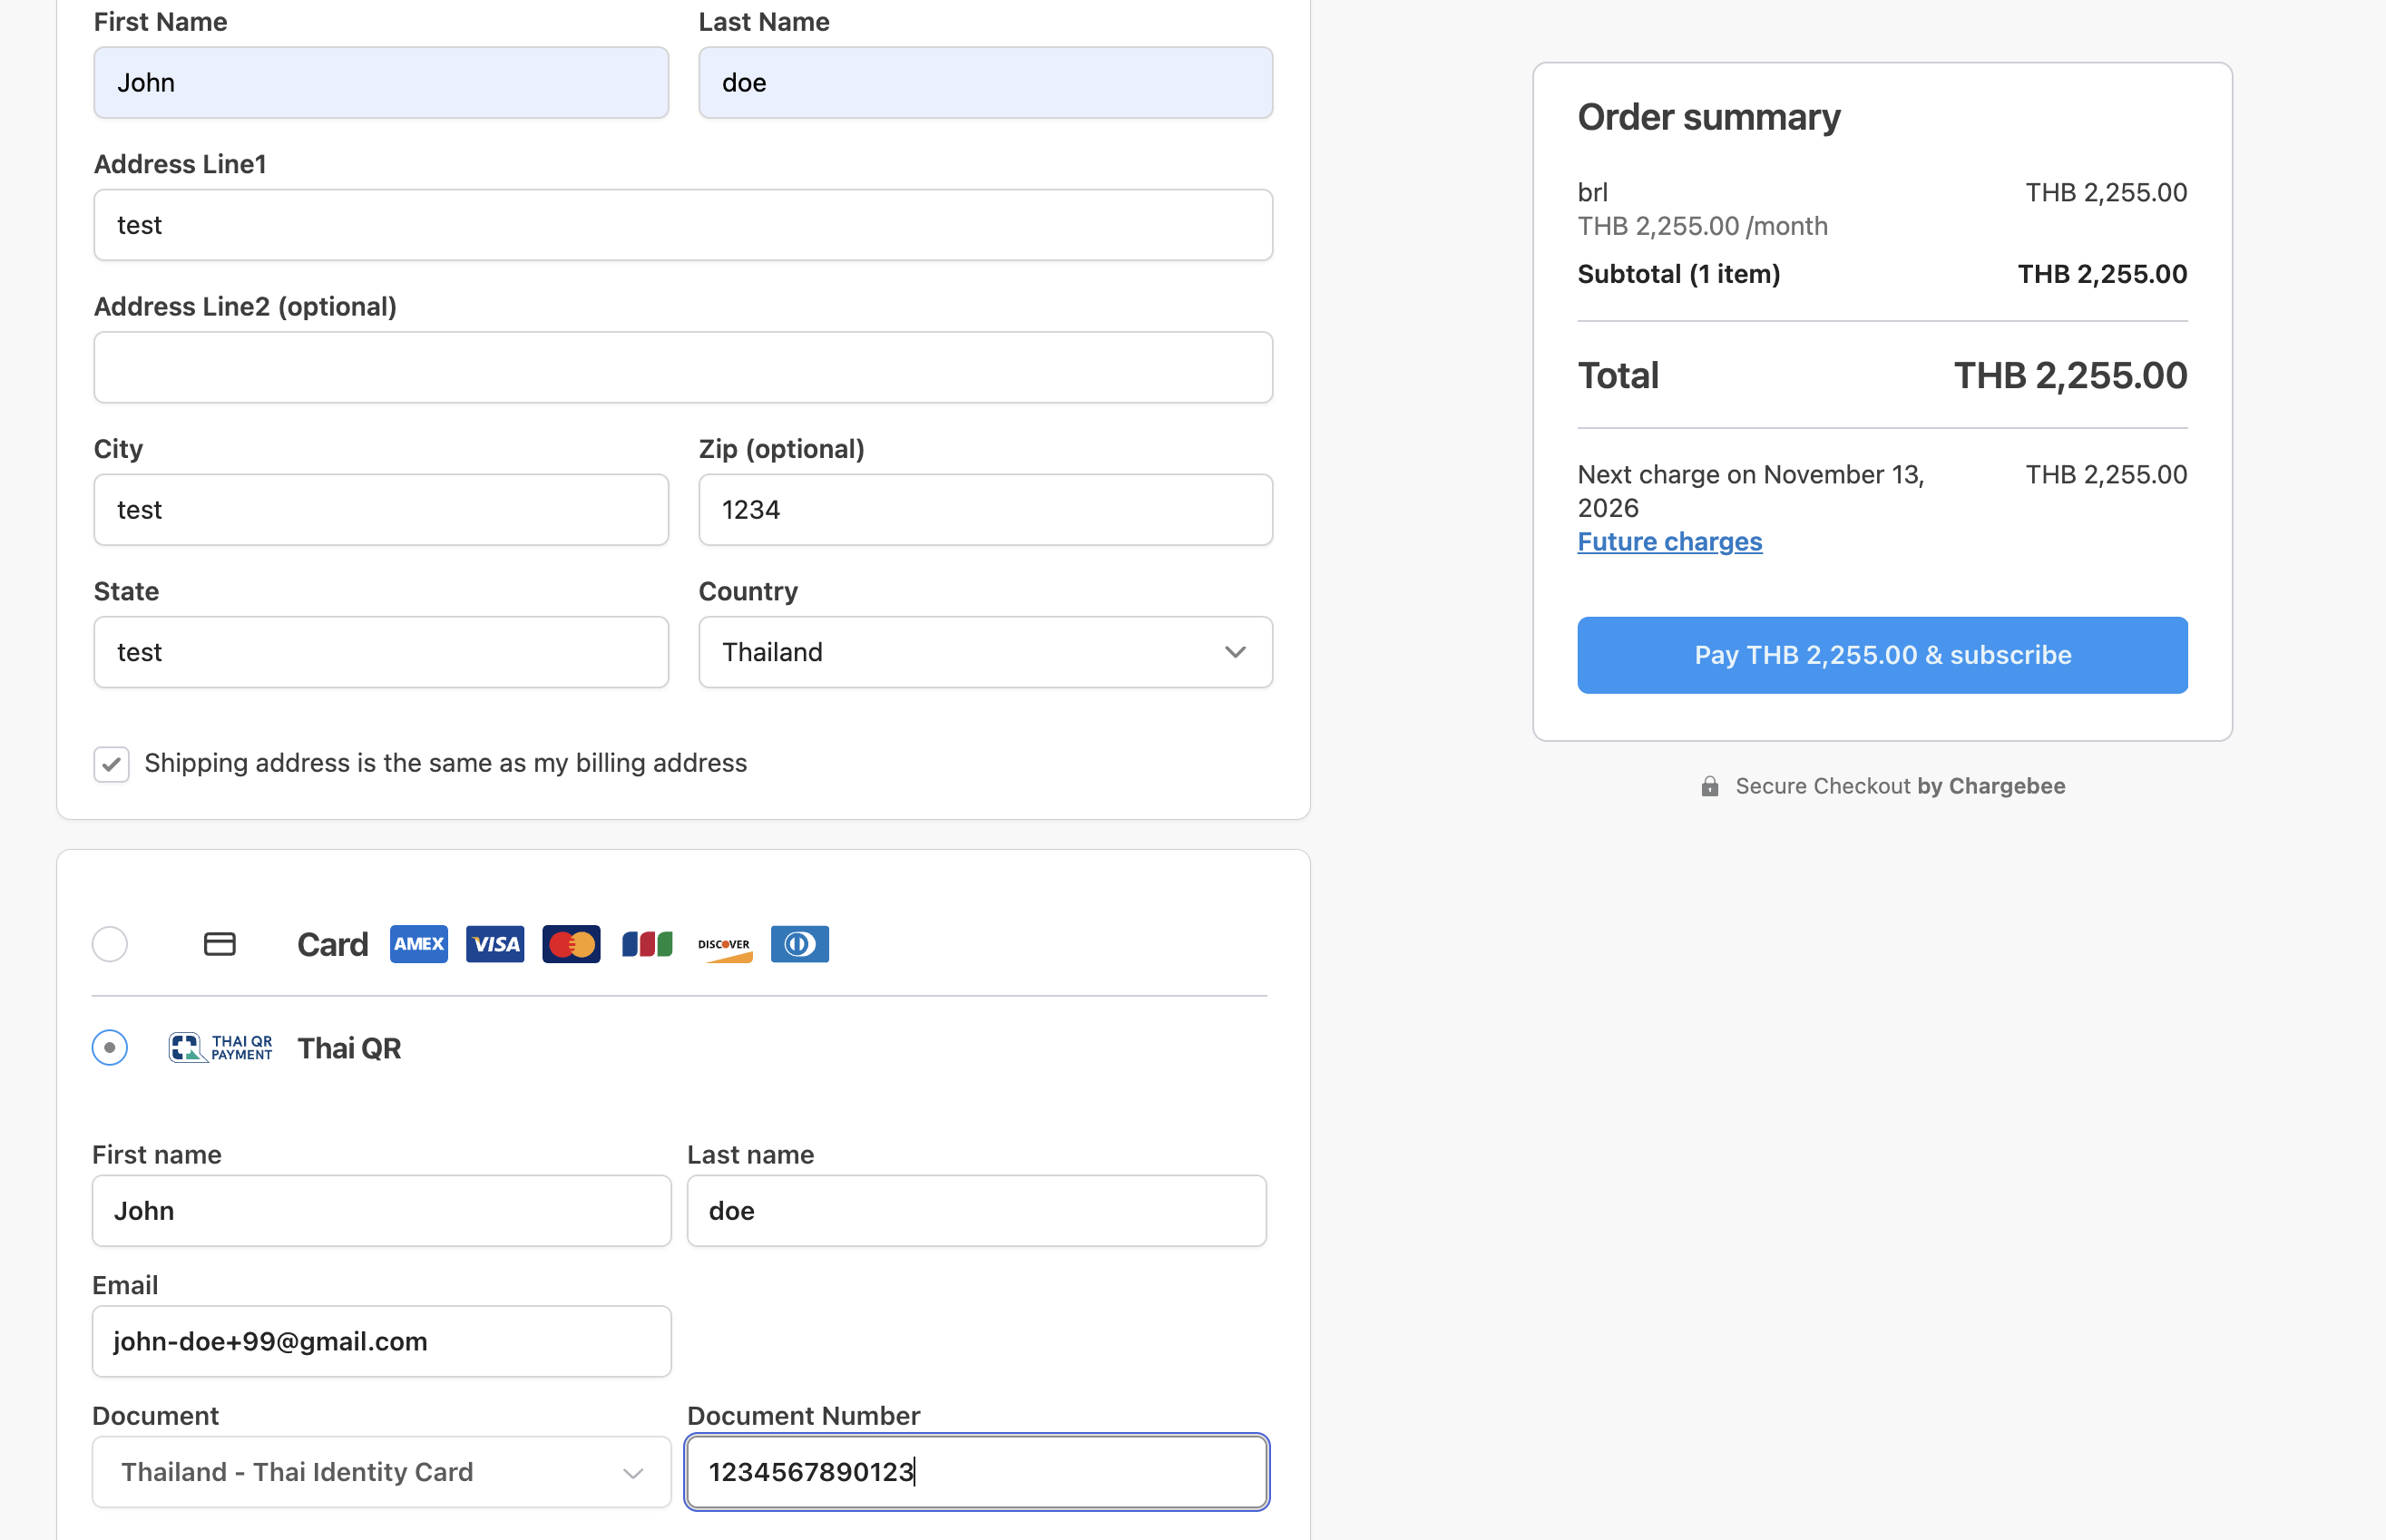Click the 'Card' payment method label
Viewport: 2386px width, 1540px height.
(x=333, y=944)
